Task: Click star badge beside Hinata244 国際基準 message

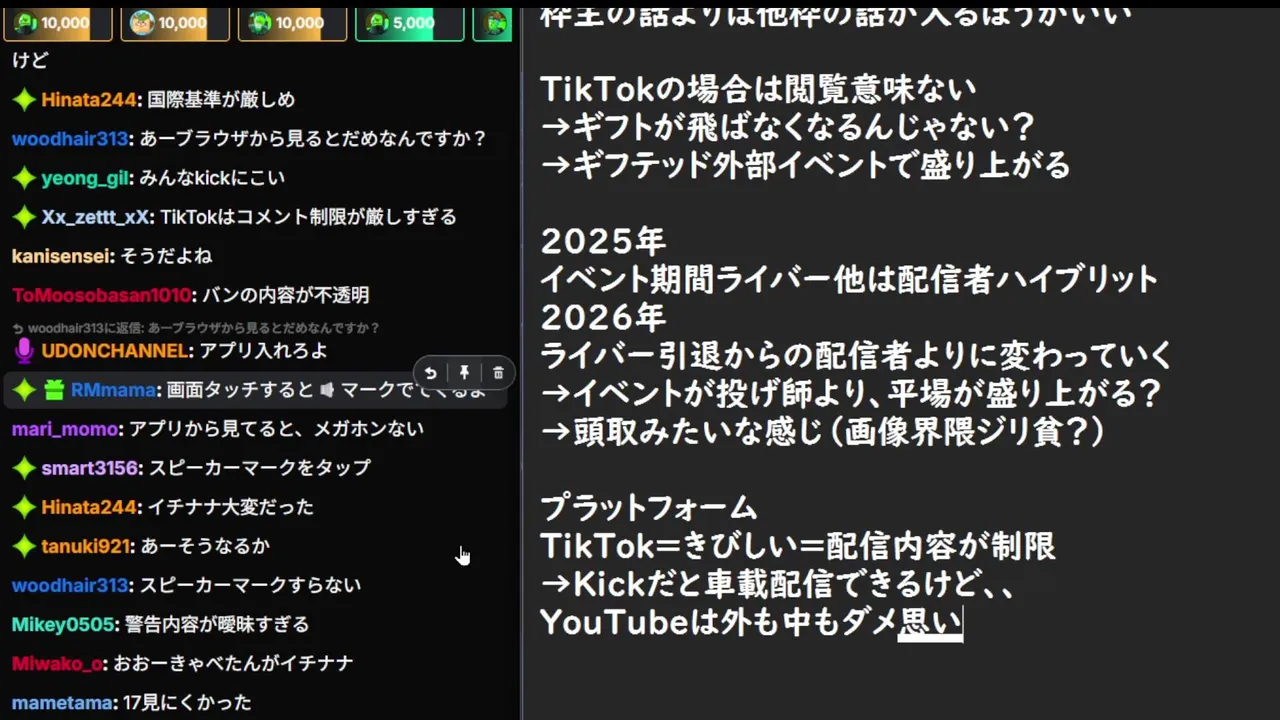Action: pyautogui.click(x=24, y=100)
